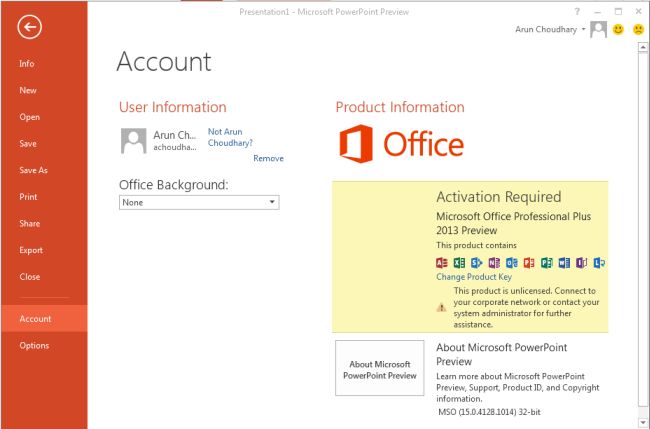Click the truncated 'achoudha...' email text
This screenshot has width=650, height=429.
point(175,147)
